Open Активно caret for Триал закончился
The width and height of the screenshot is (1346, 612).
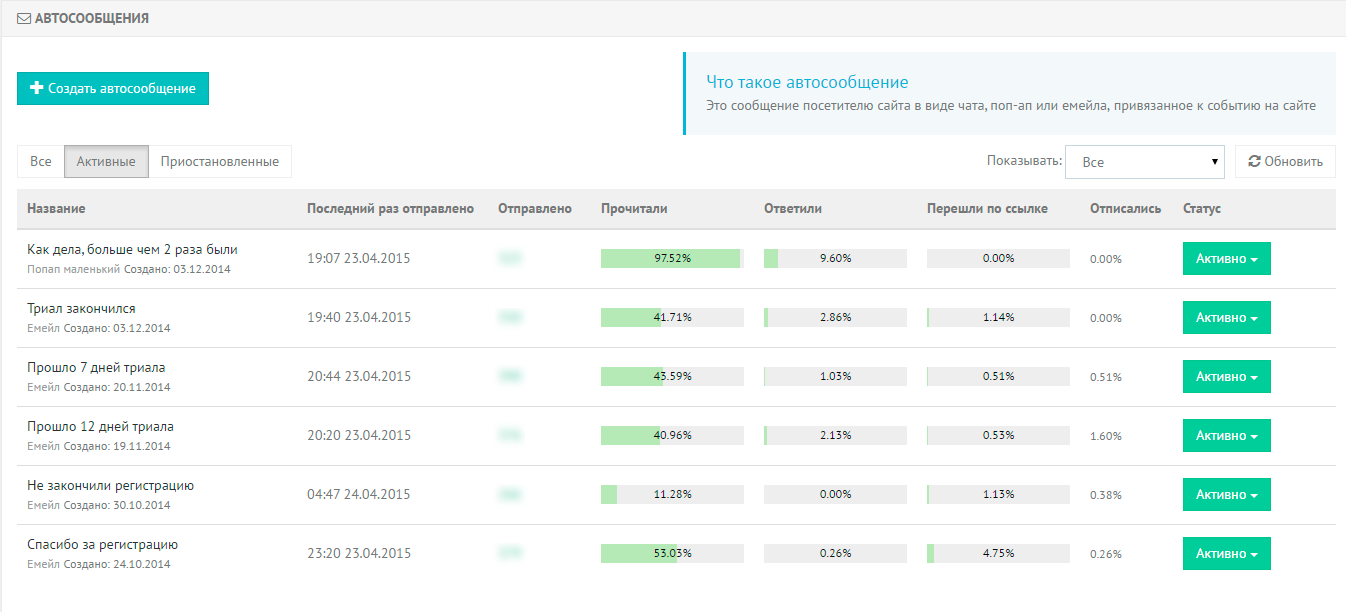[1254, 318]
